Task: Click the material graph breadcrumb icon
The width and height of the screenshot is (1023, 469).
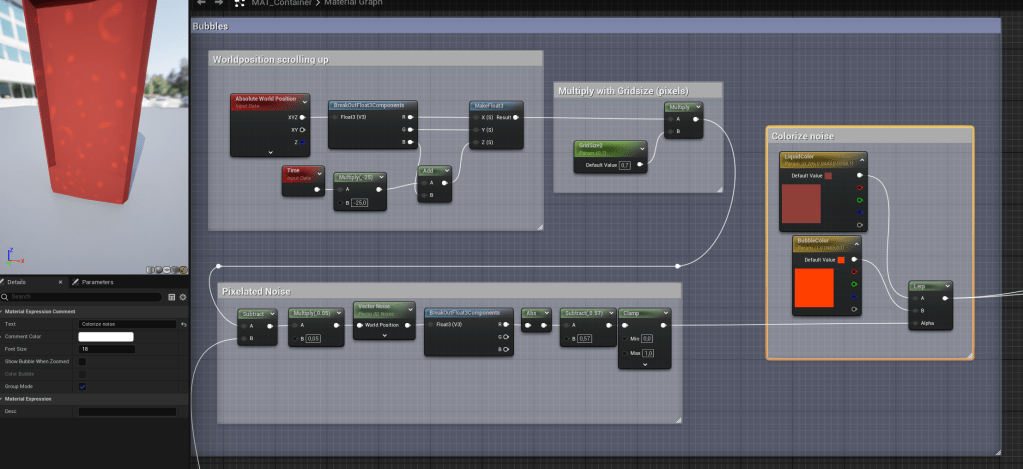Action: coord(240,3)
